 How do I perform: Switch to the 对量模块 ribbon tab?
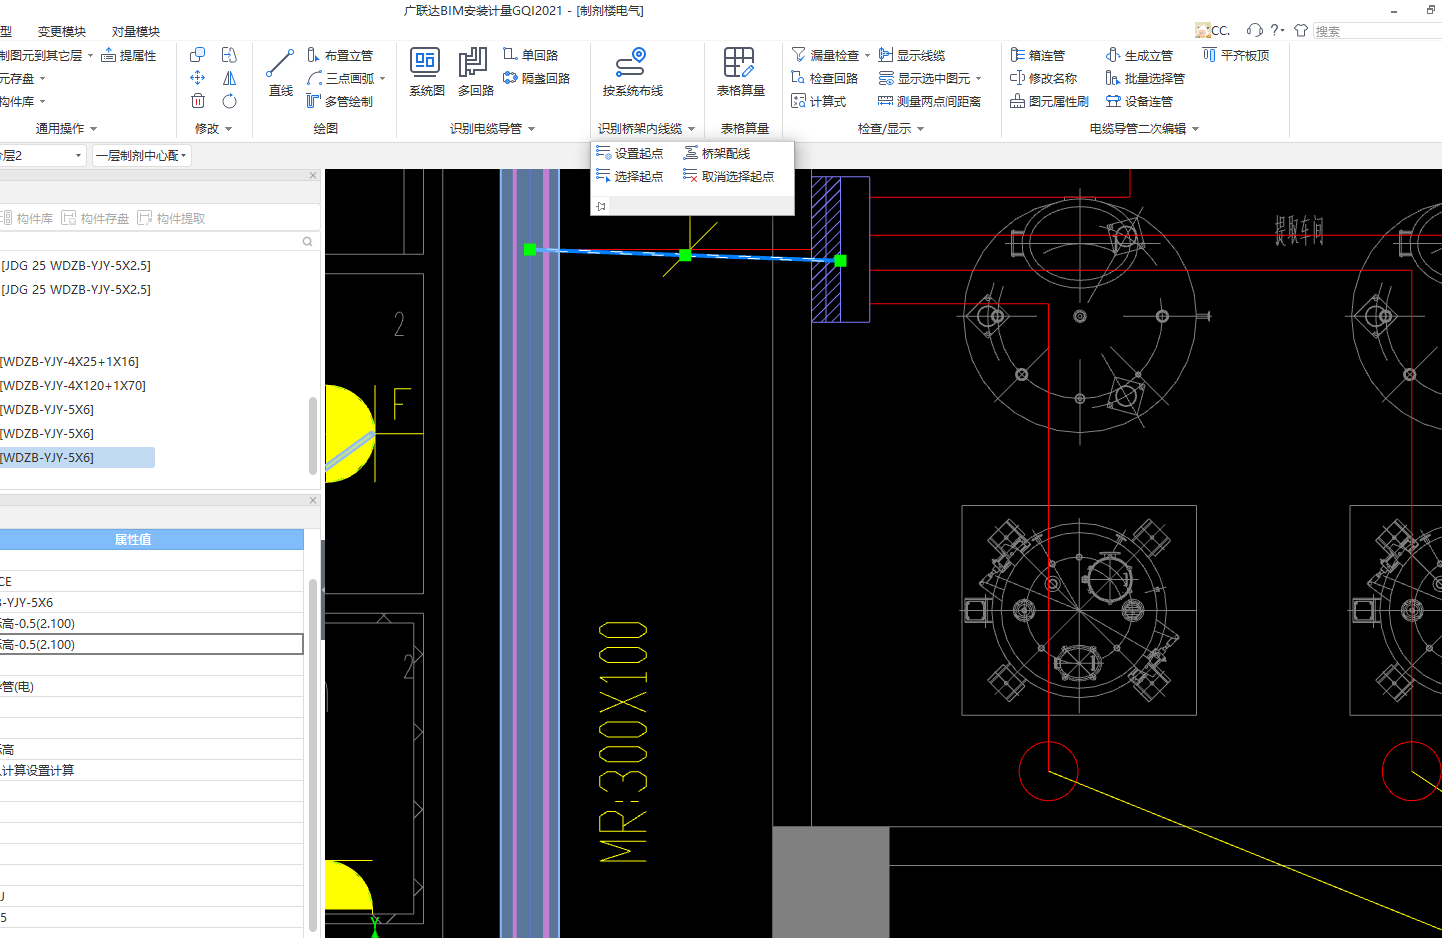click(x=136, y=31)
